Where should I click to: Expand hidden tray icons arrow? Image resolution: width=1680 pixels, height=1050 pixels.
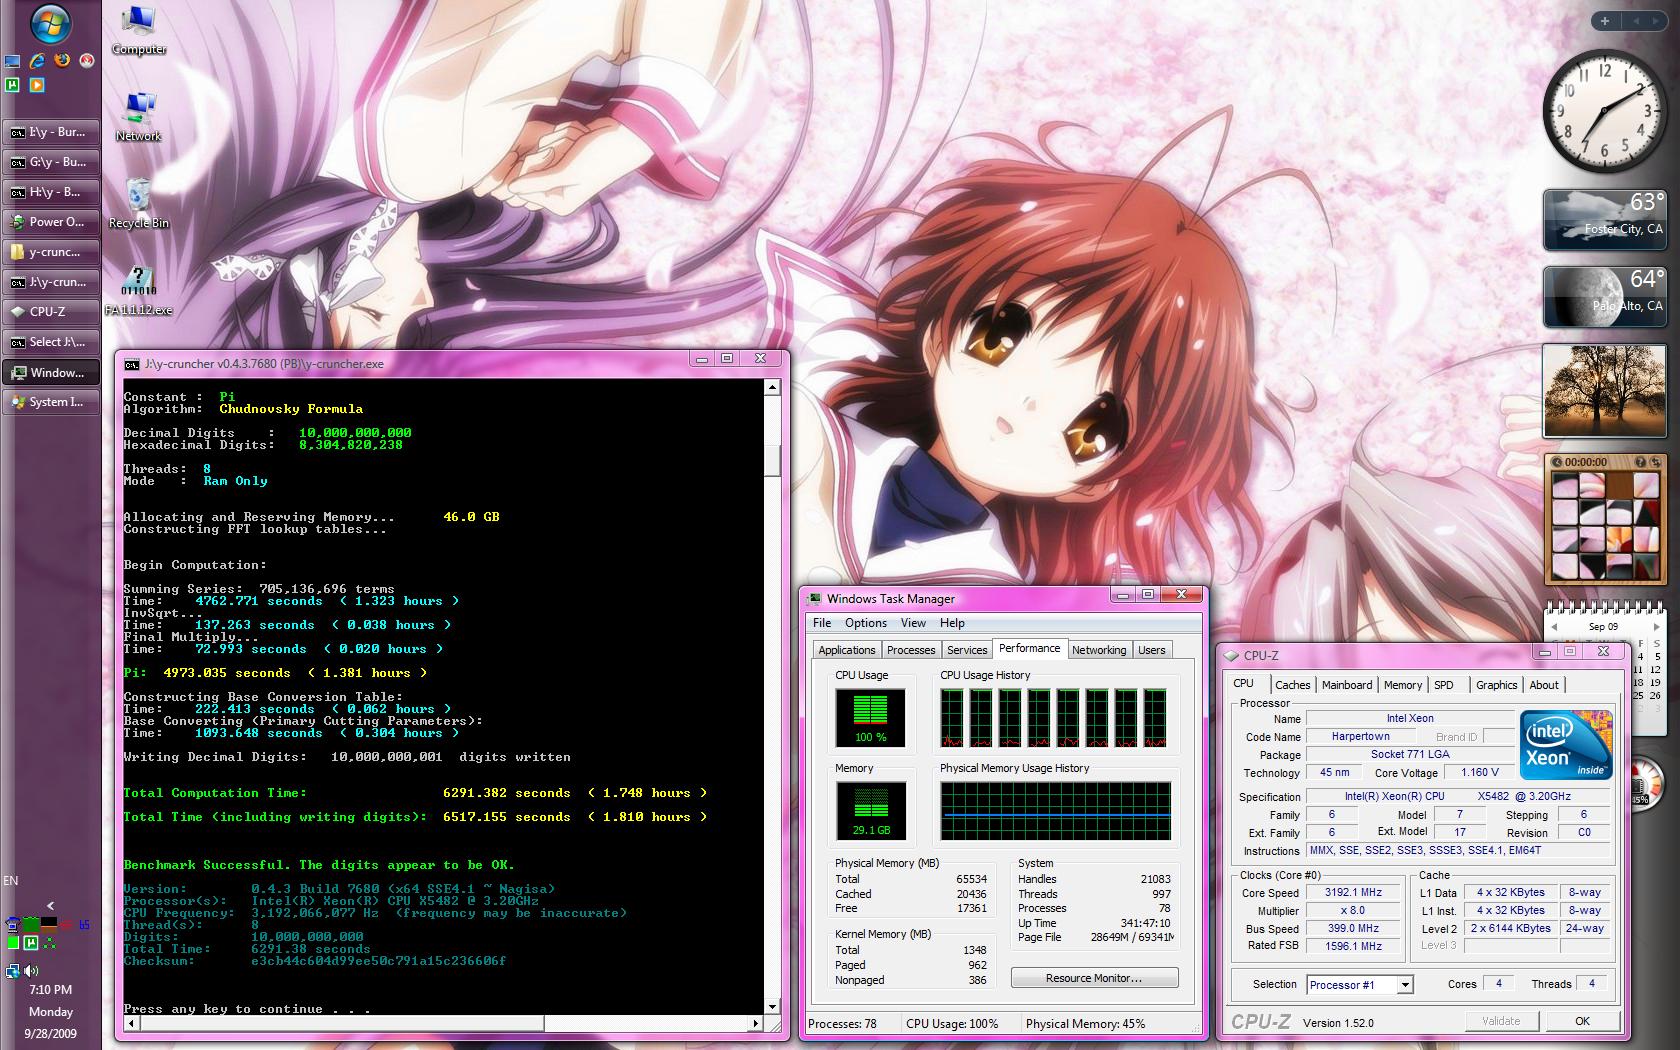click(50, 907)
